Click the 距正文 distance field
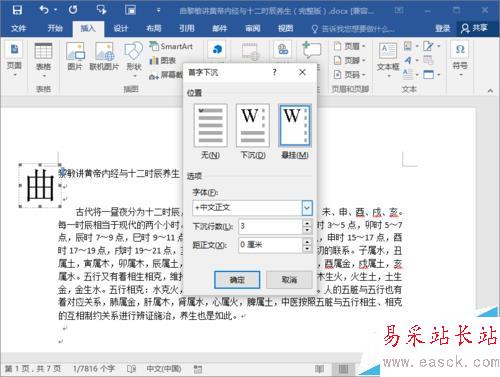This screenshot has height=377, width=500. [x=270, y=245]
